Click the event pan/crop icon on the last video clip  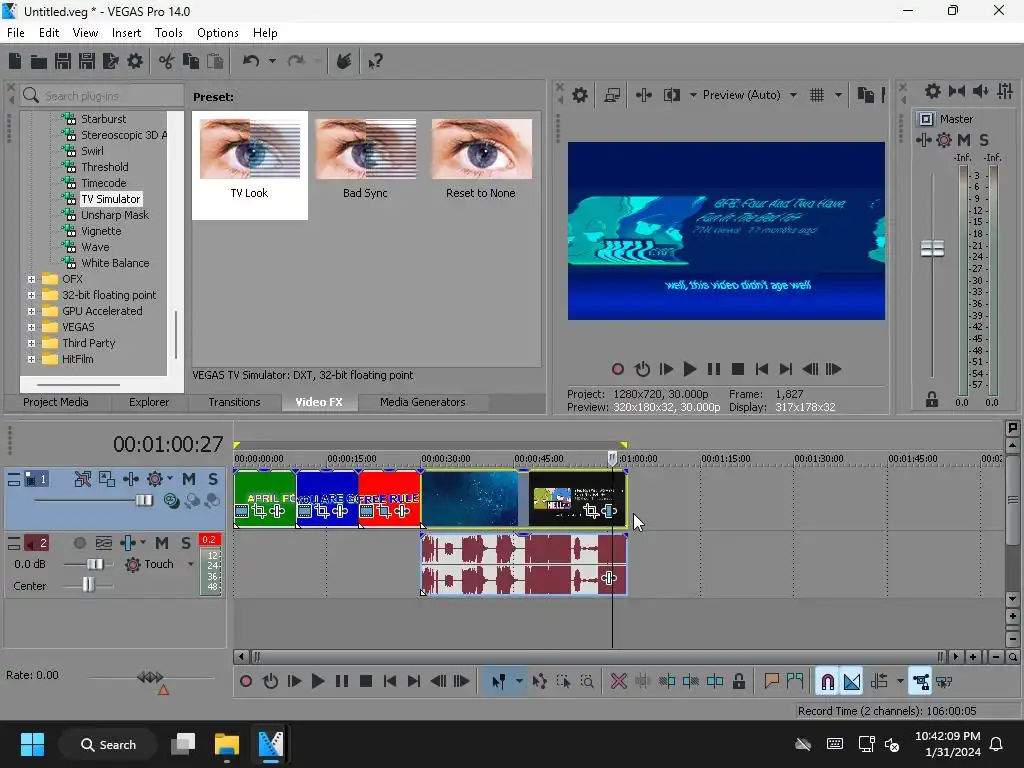click(x=591, y=511)
